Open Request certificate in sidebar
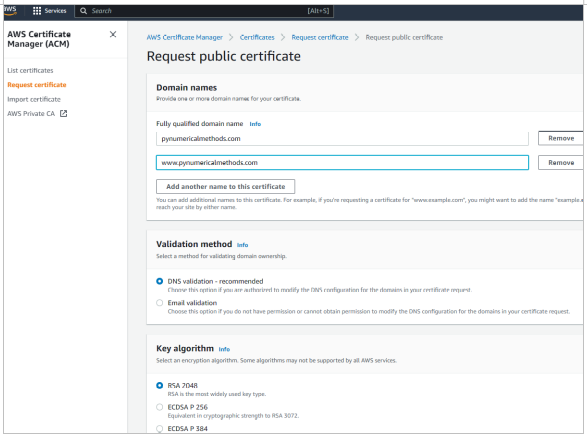This screenshot has width=587, height=436. (x=37, y=85)
